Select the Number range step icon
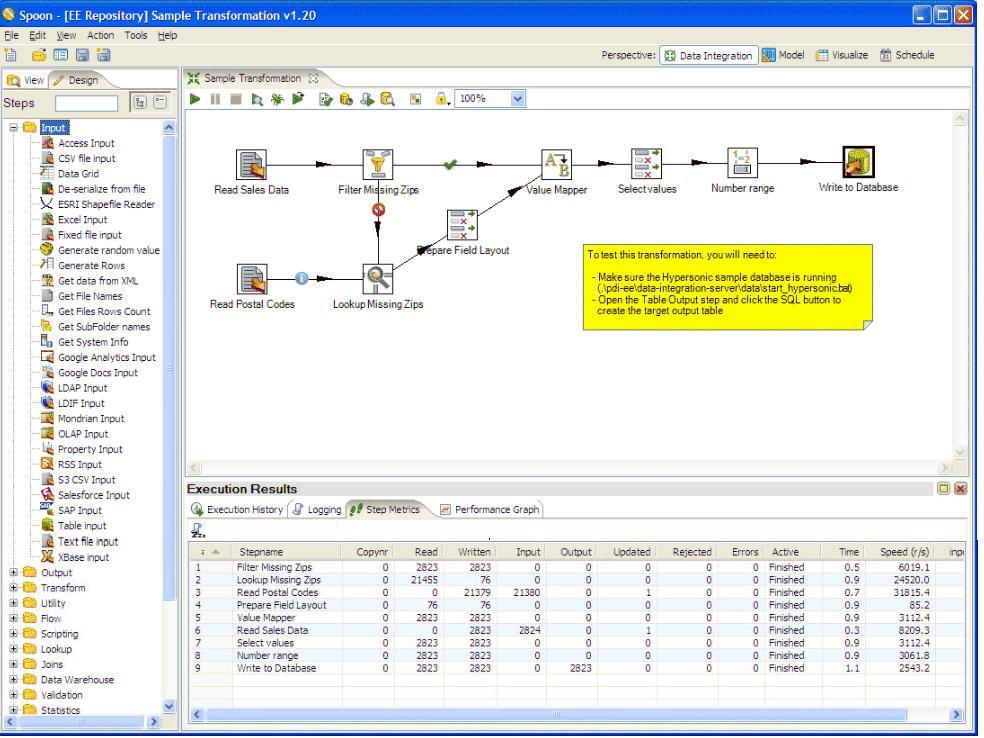 742,163
